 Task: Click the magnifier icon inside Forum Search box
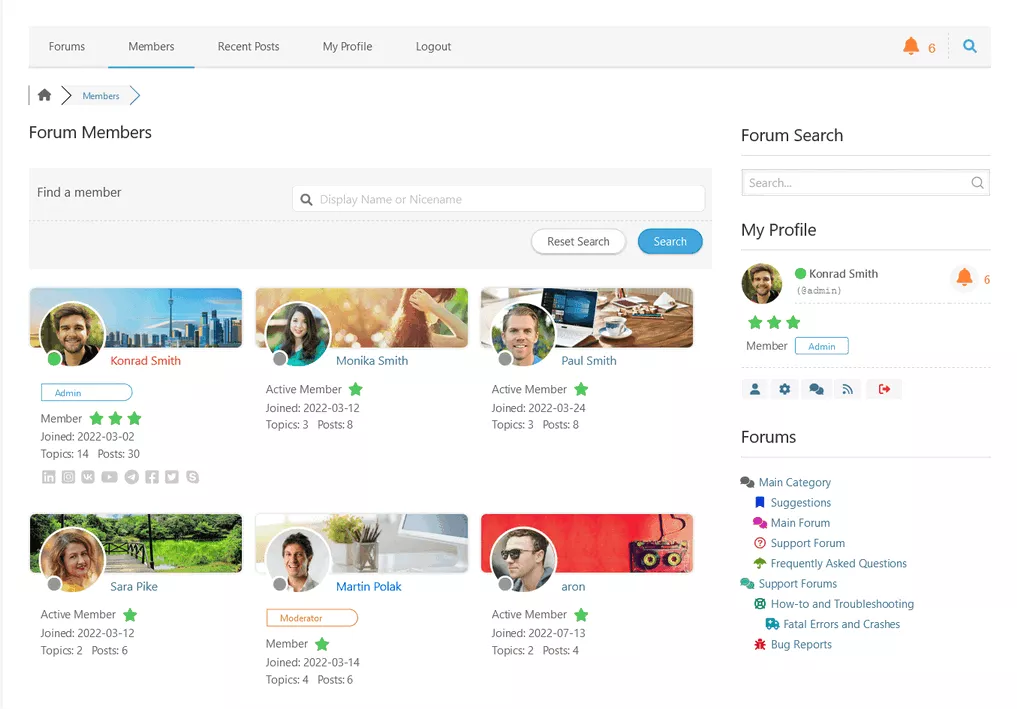point(977,183)
